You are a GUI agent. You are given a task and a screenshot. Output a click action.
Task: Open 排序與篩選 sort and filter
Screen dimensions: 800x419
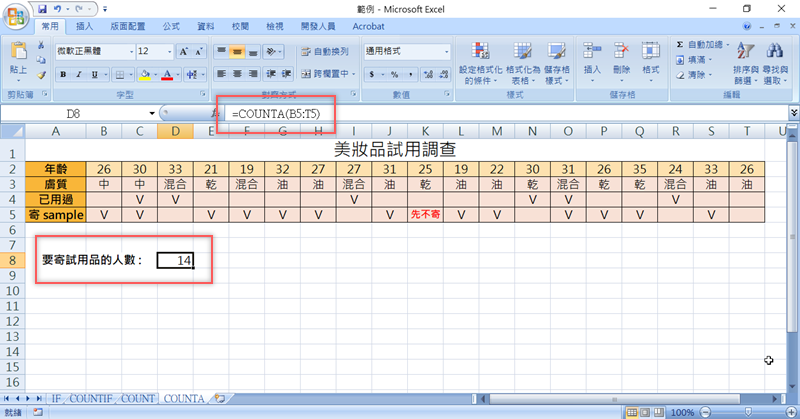(x=745, y=63)
